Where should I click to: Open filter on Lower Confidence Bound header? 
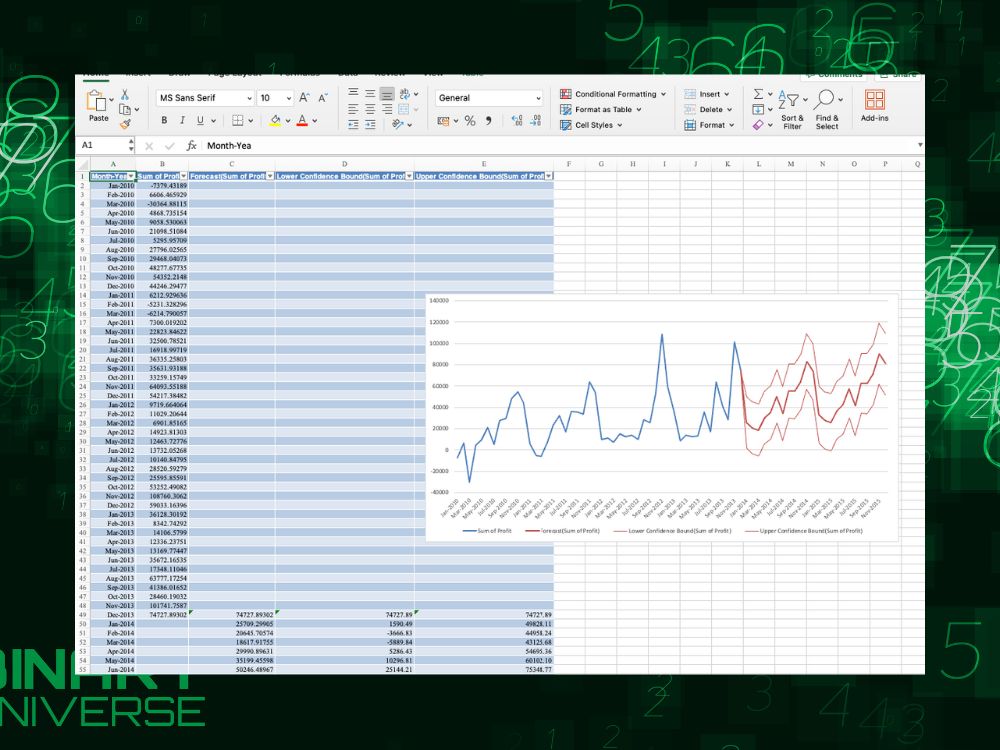409,176
